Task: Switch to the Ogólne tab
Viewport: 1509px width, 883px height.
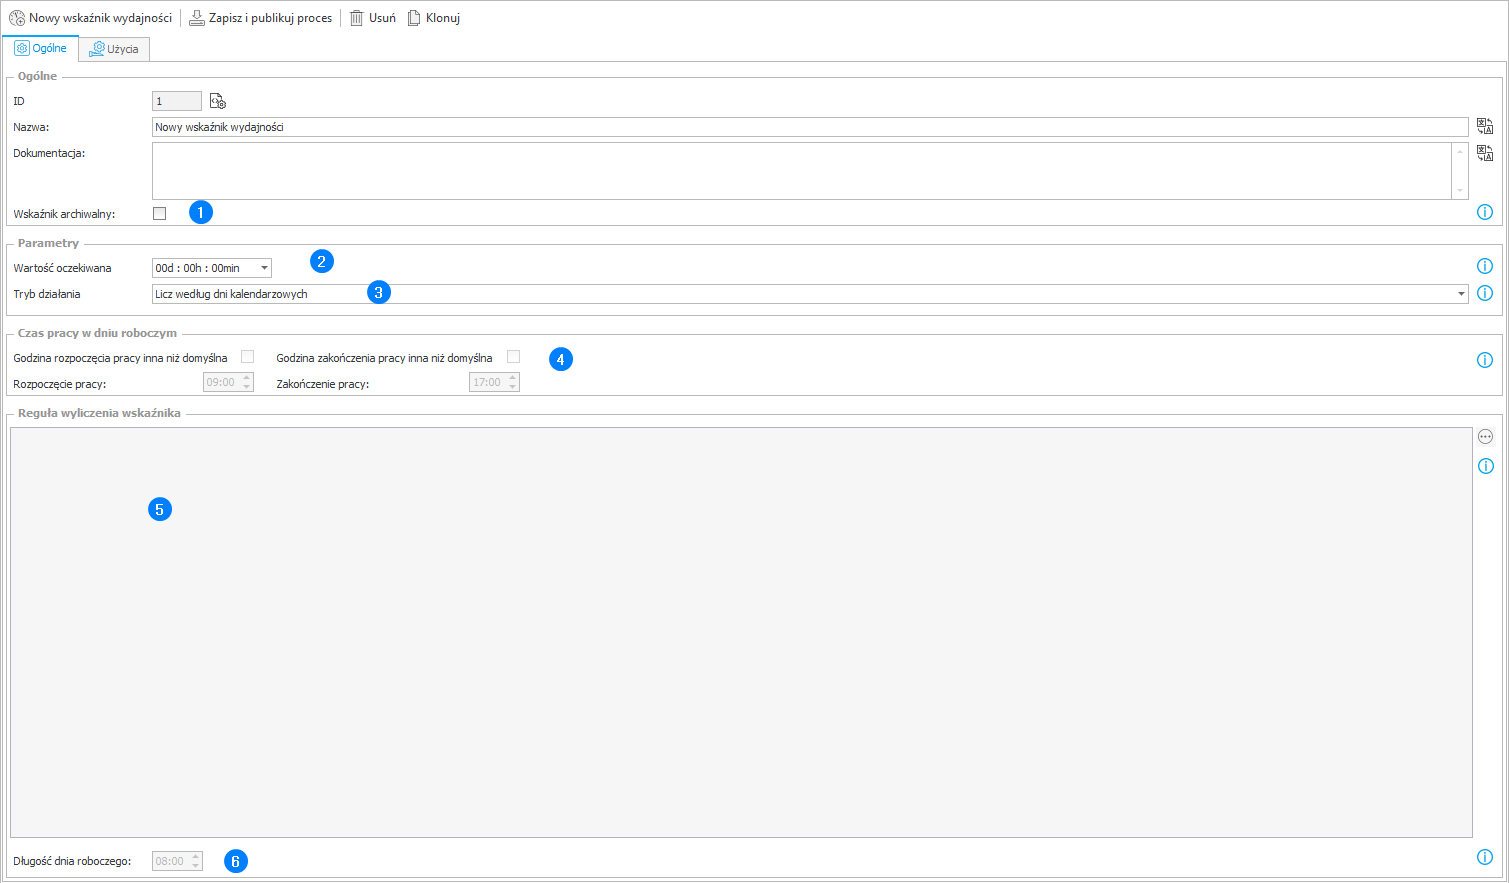Action: (41, 48)
